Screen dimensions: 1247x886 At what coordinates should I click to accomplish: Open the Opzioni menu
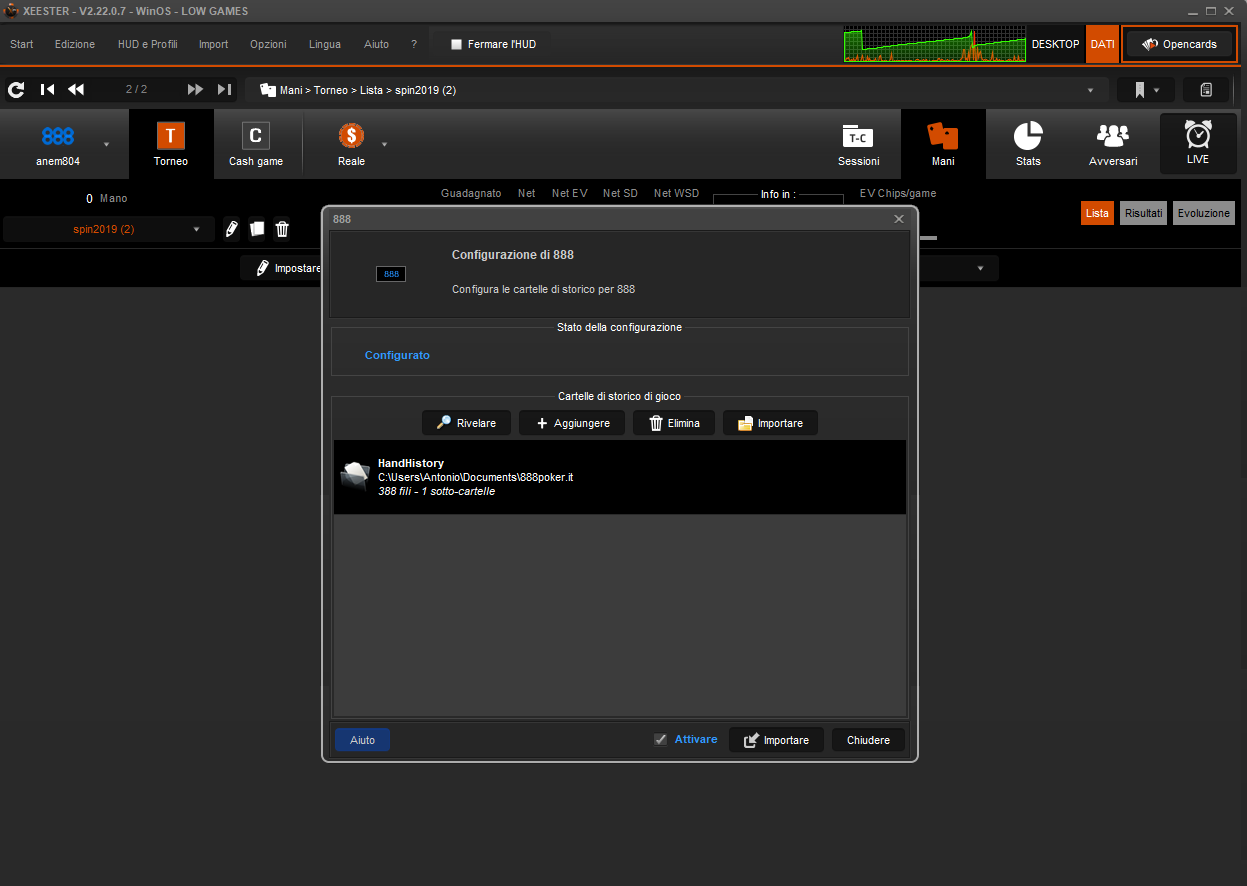[268, 44]
